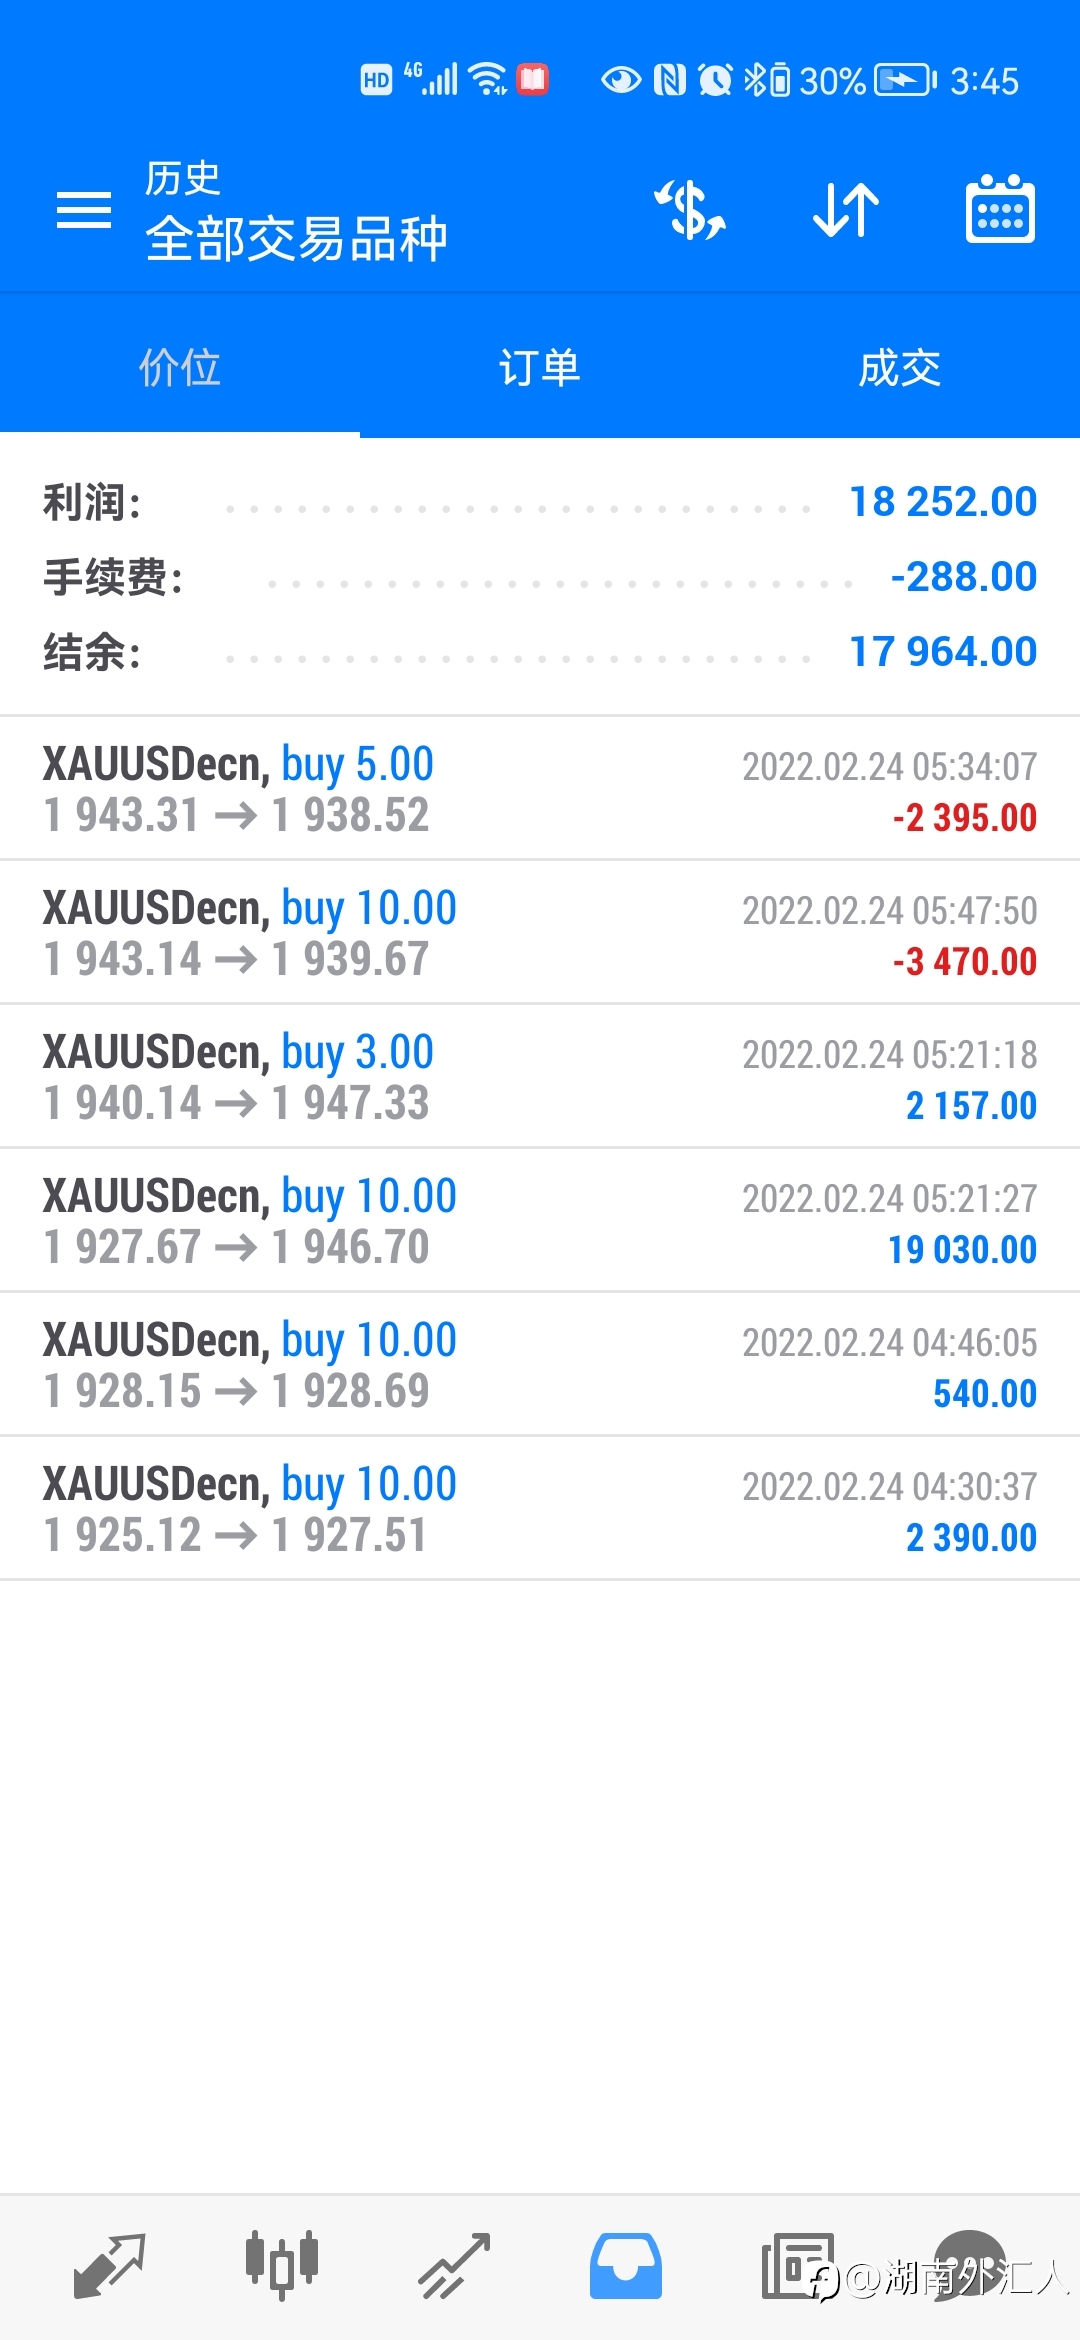
Task: Switch to the 成交 tab
Action: click(900, 367)
